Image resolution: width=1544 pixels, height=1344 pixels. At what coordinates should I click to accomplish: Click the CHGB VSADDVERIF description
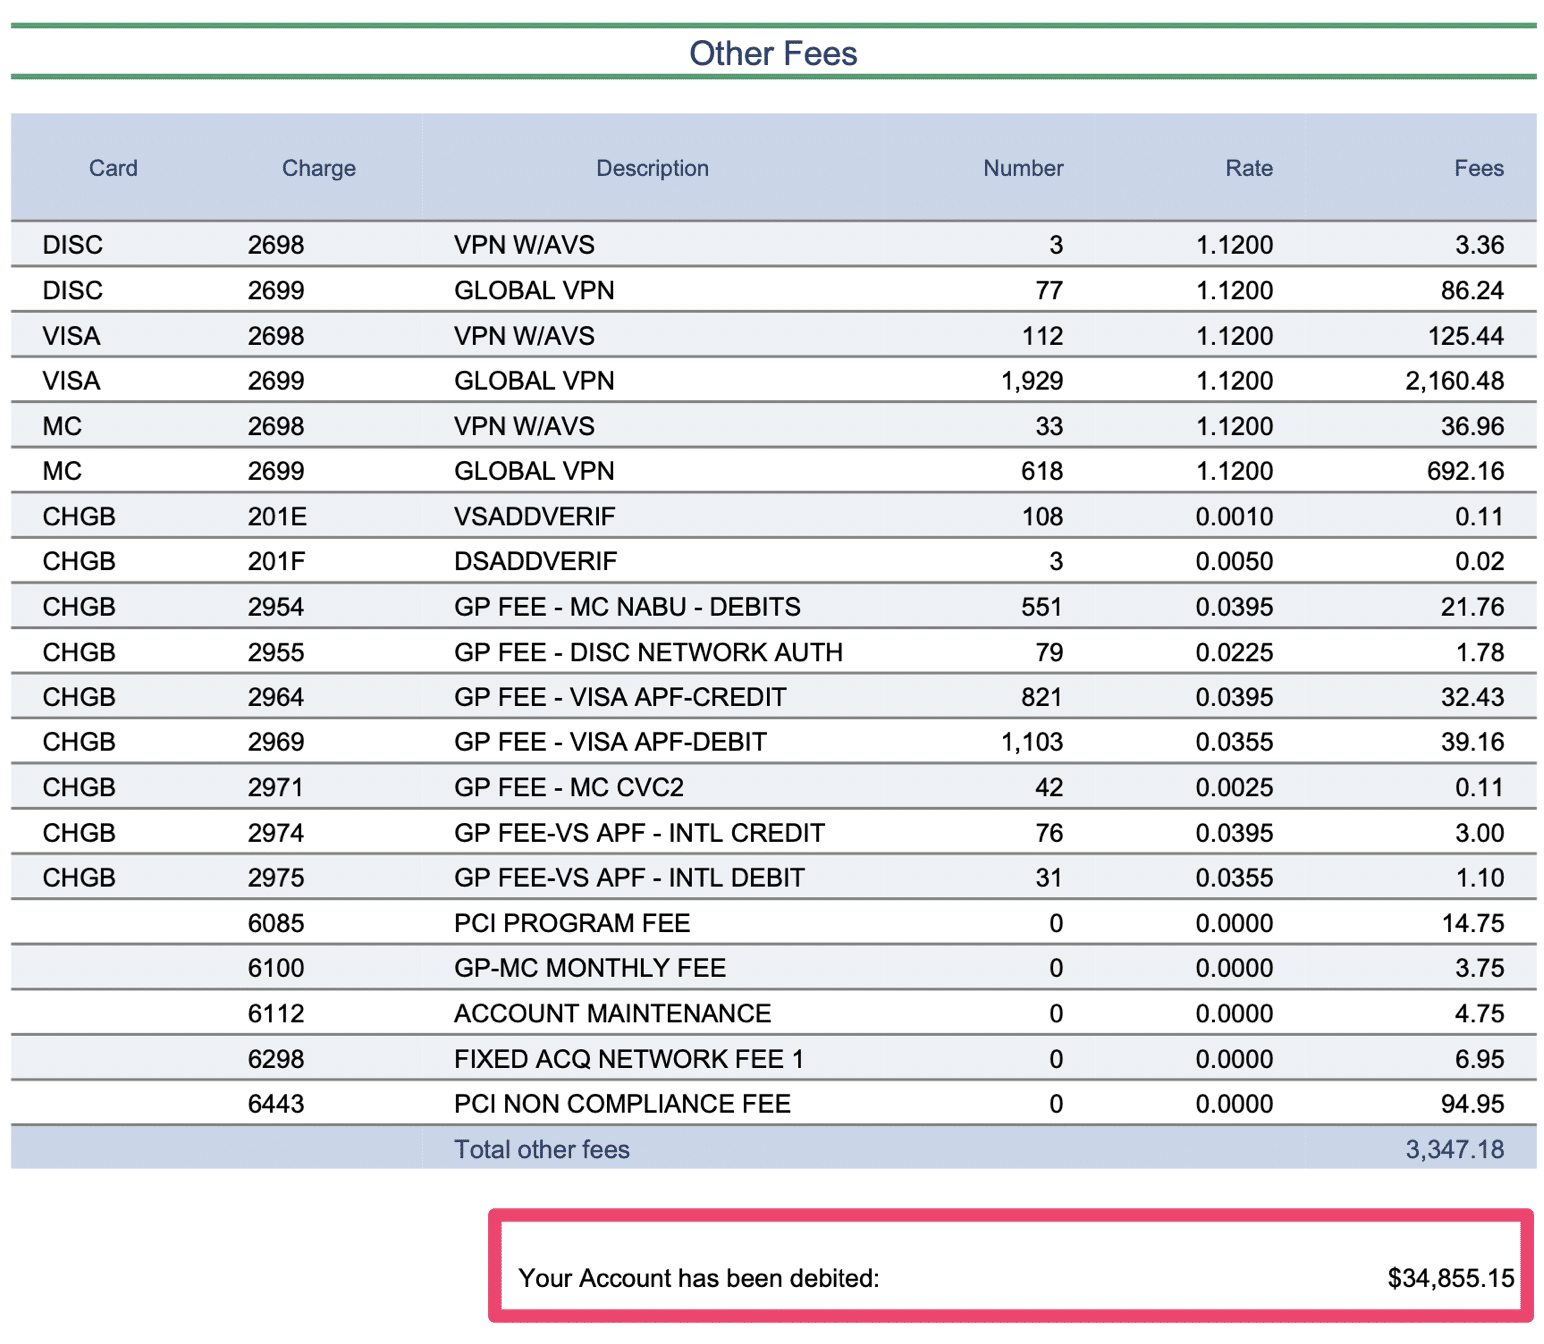click(x=534, y=516)
